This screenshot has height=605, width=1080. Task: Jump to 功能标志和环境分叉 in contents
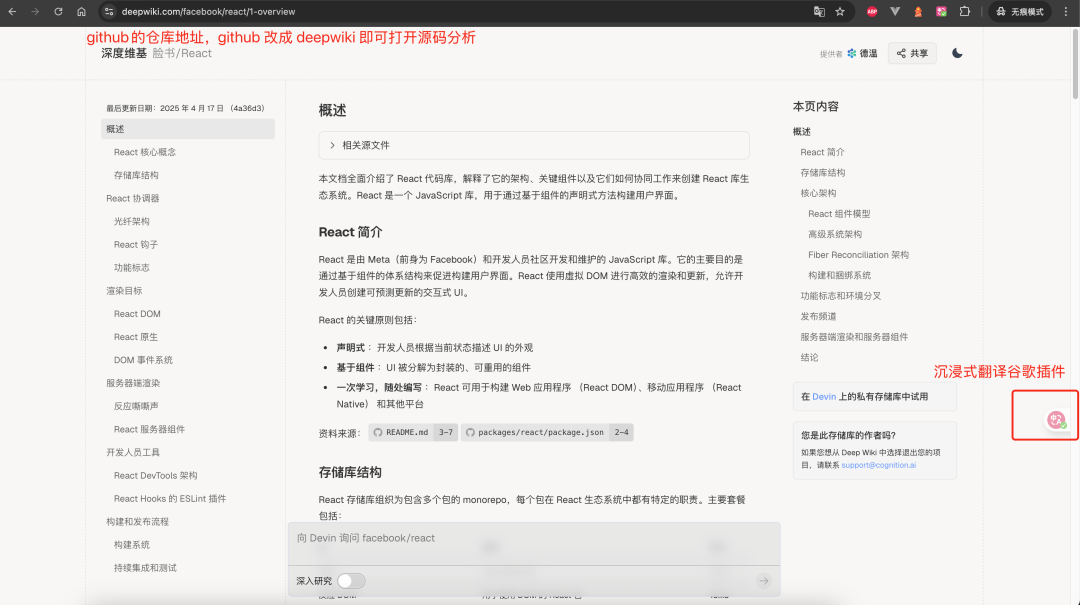point(840,296)
